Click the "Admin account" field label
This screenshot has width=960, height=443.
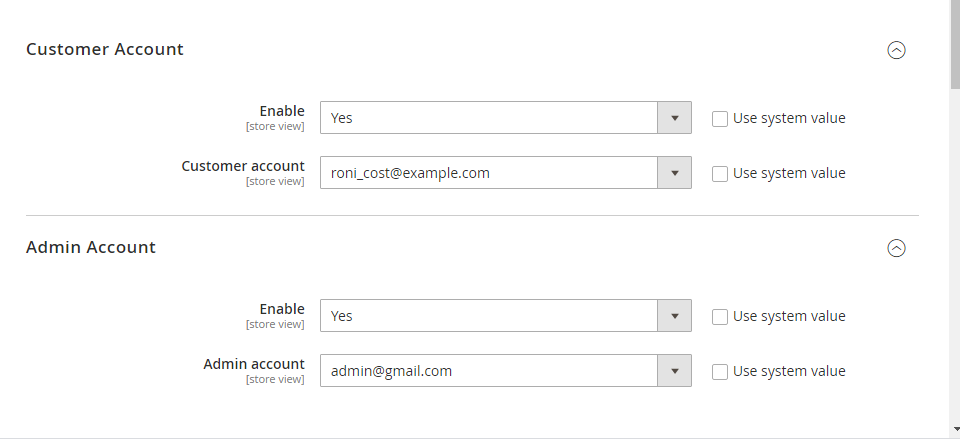pos(254,364)
